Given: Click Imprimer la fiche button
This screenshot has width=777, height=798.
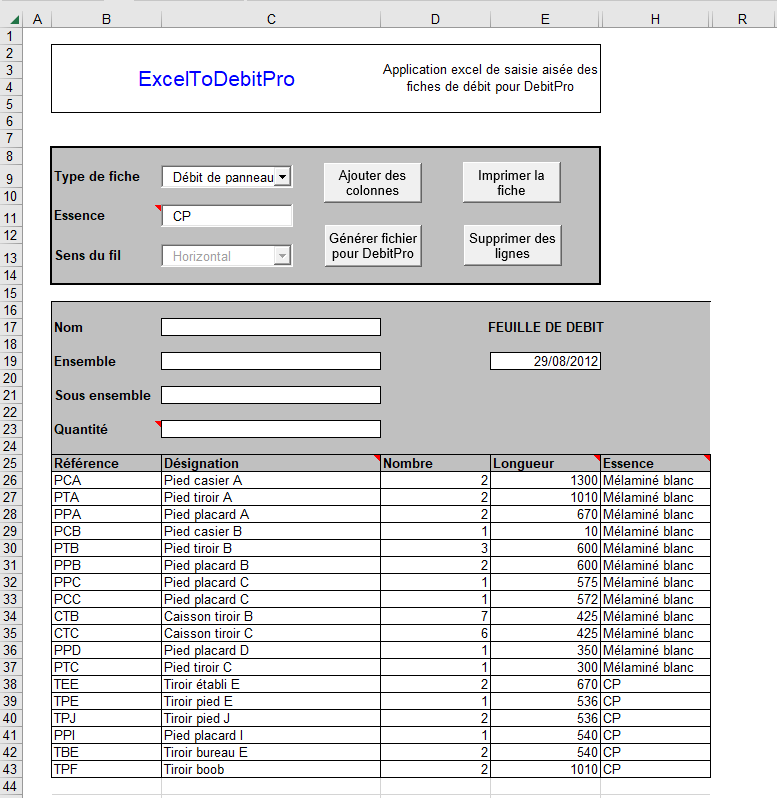Looking at the screenshot, I should tap(511, 183).
